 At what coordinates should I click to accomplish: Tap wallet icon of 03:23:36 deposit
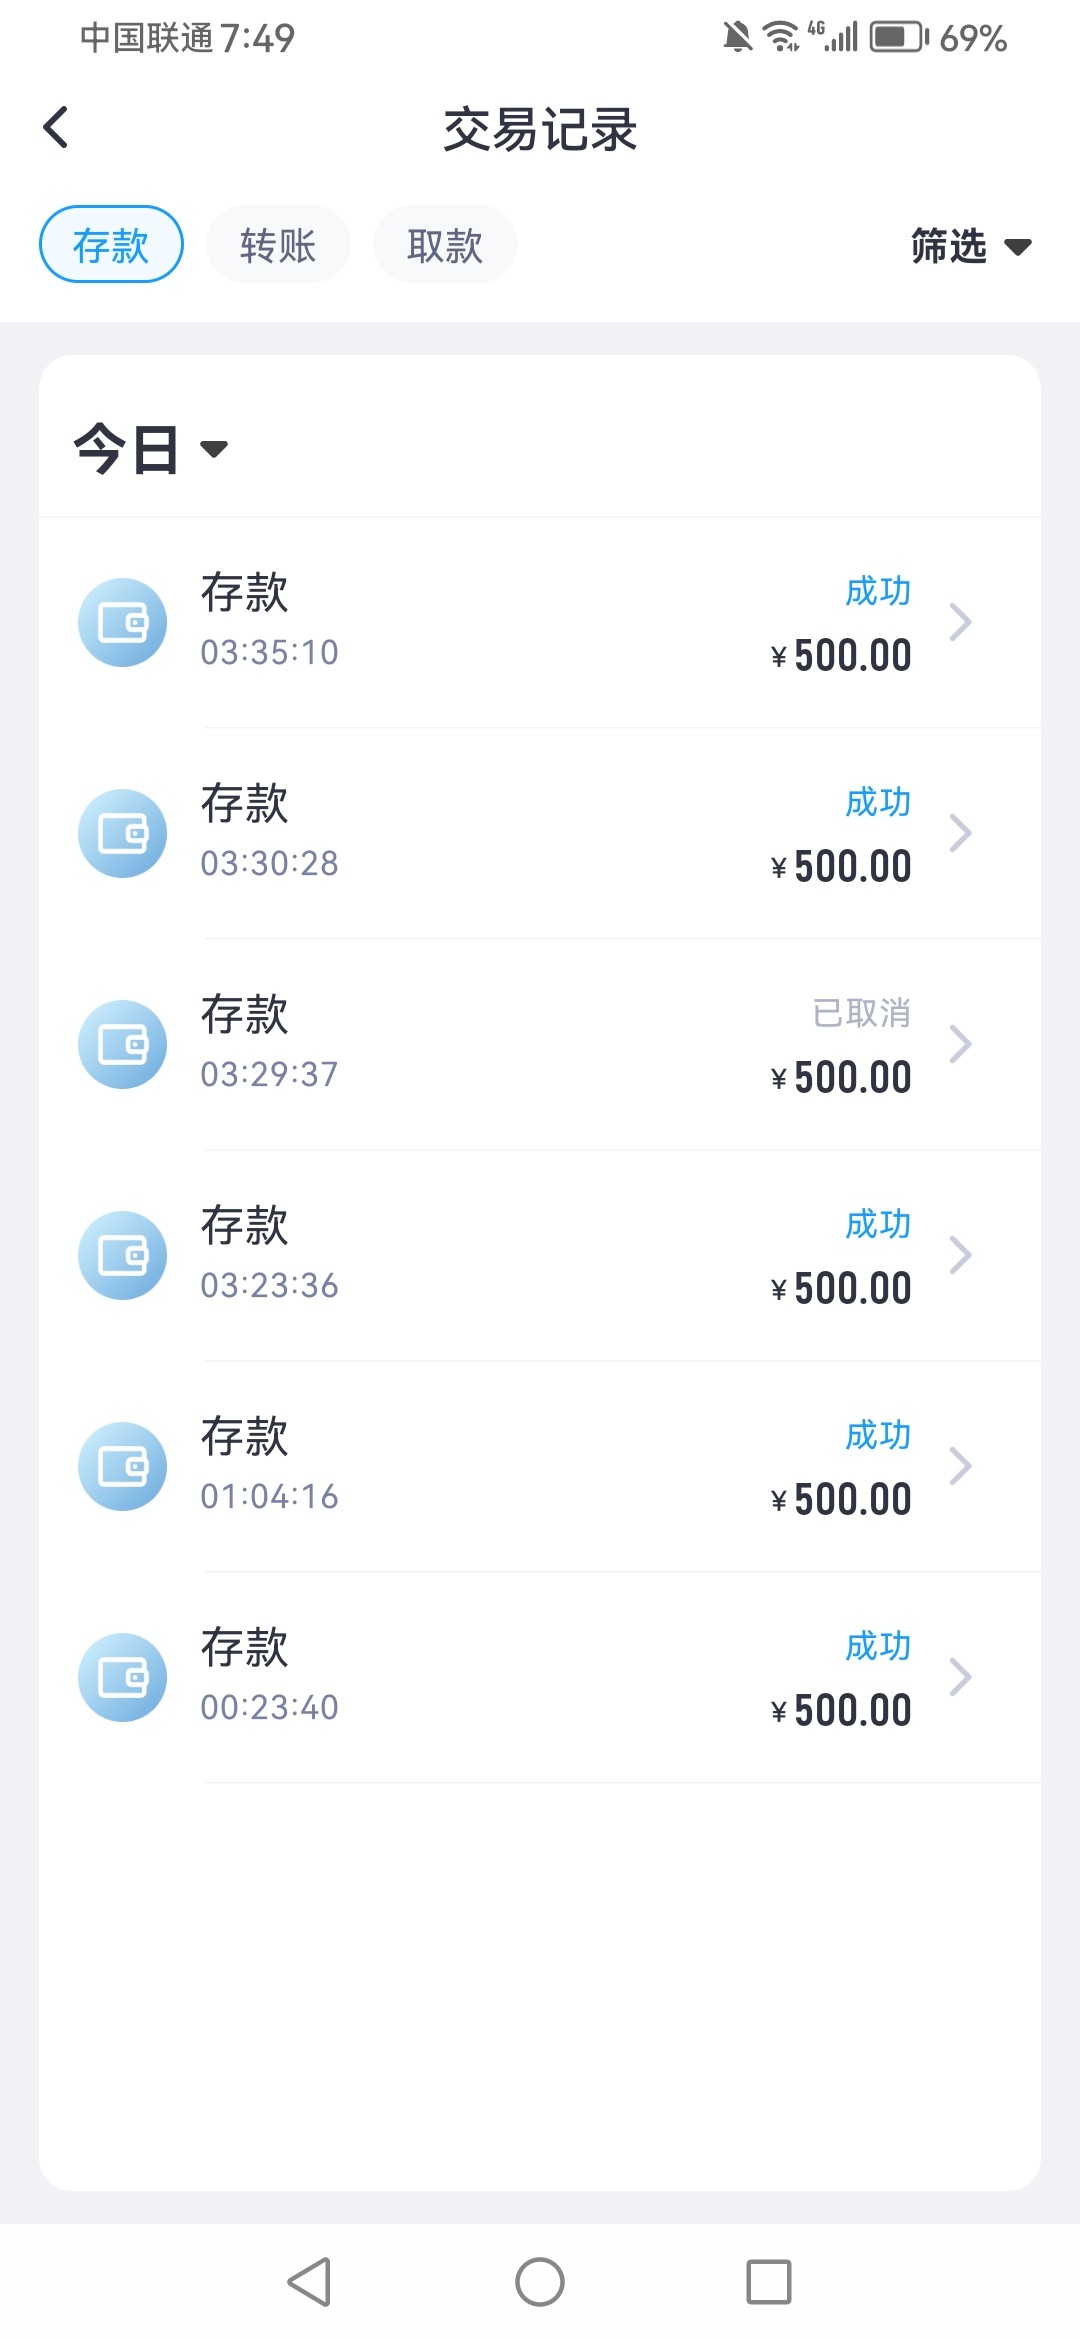pos(123,1256)
